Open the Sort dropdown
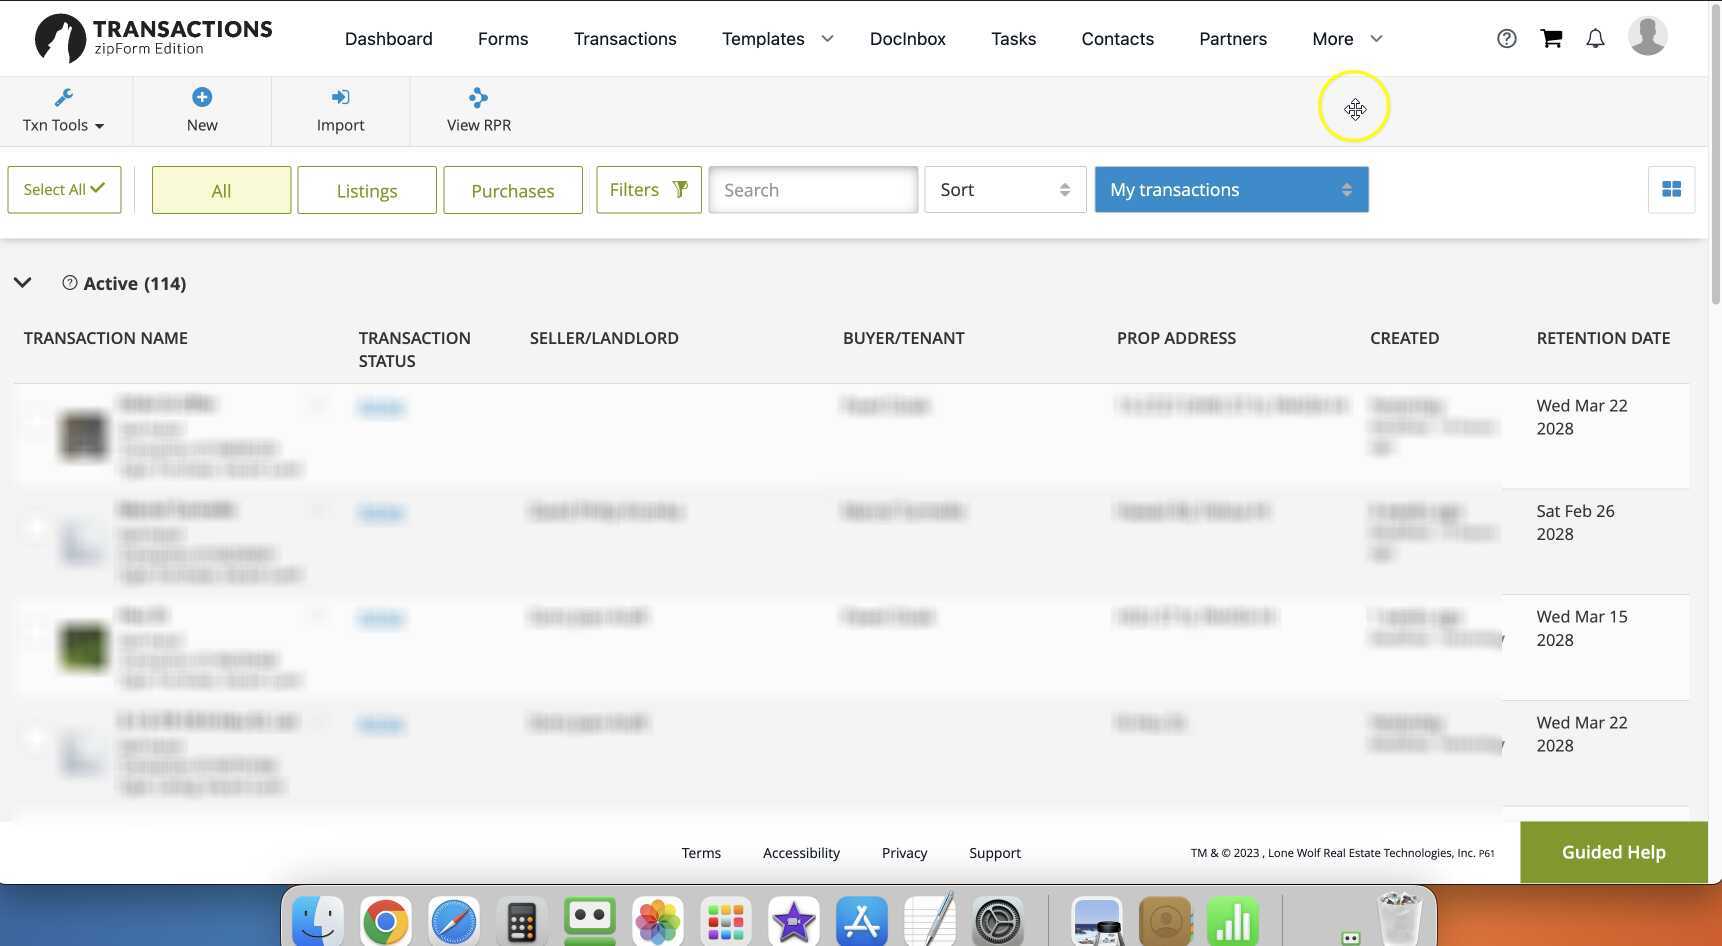 coord(1004,190)
